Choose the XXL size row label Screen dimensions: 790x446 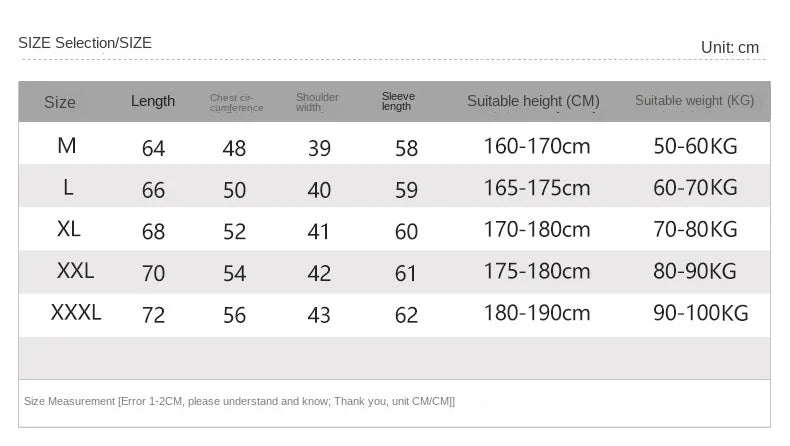click(75, 271)
